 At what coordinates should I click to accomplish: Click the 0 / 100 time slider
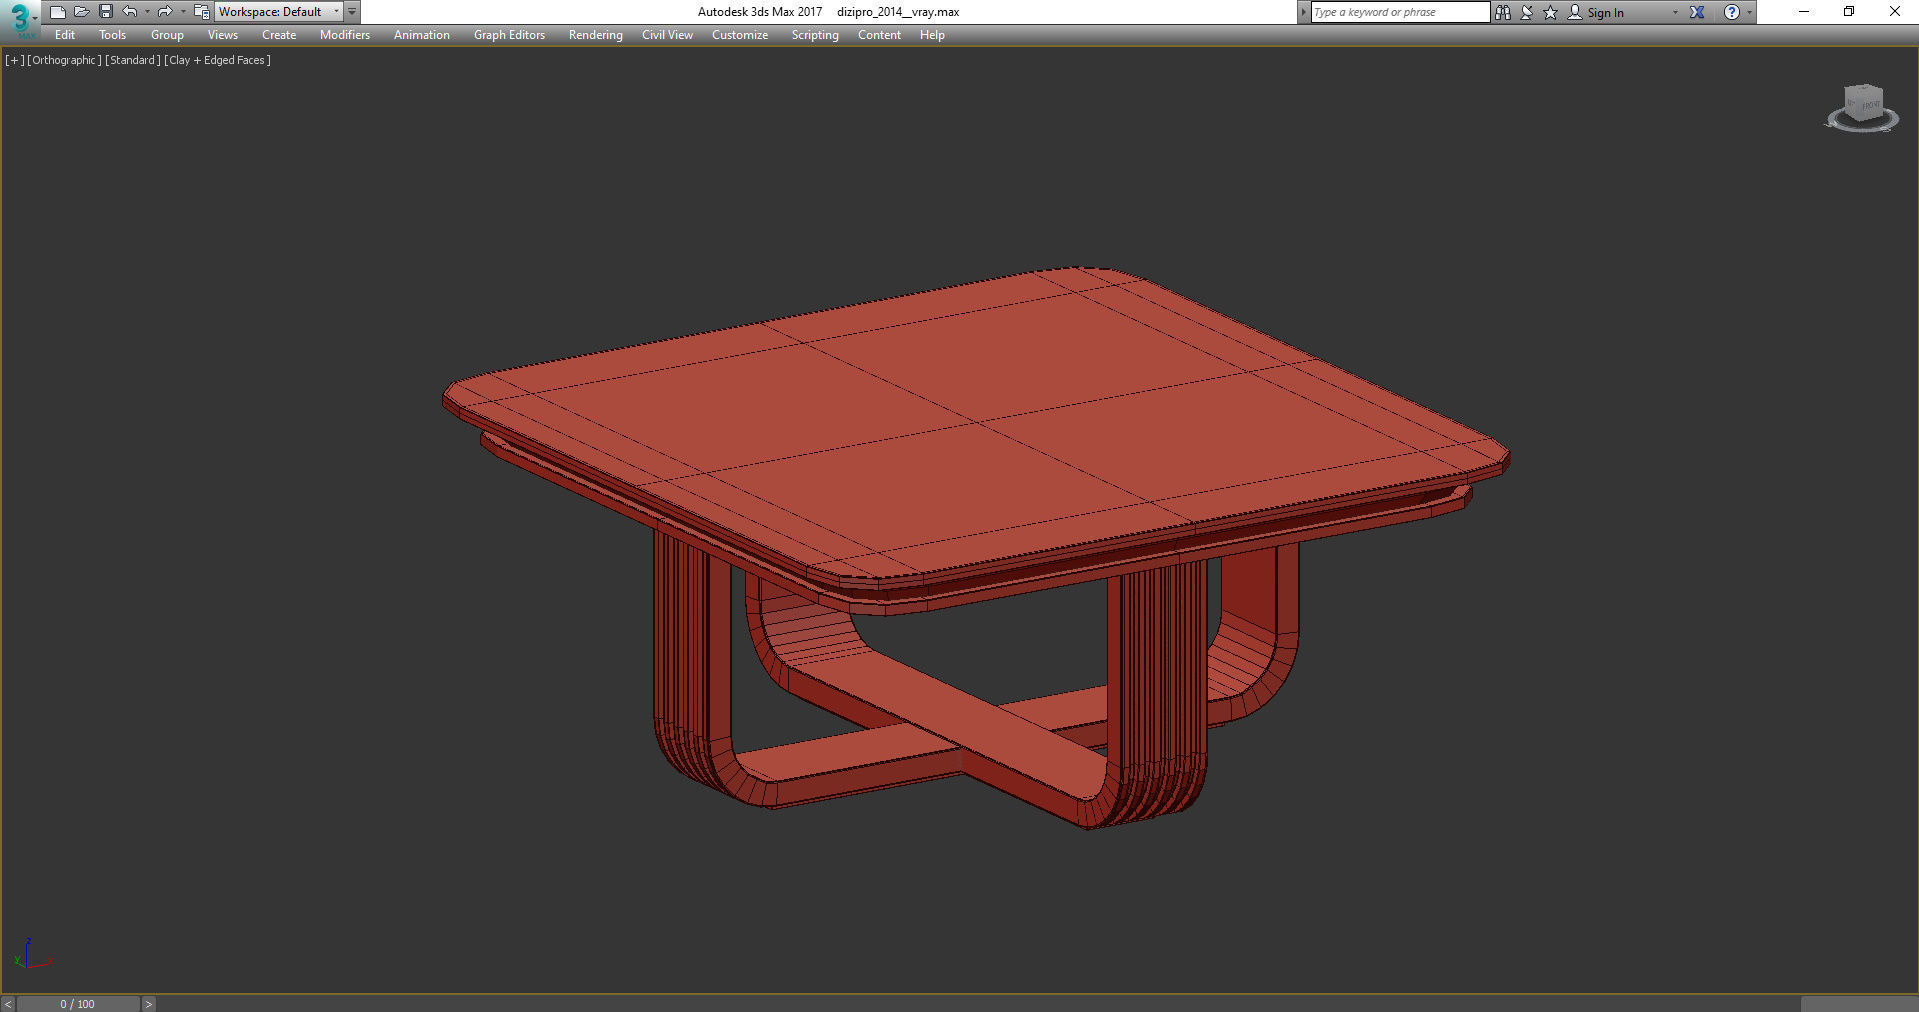78,1004
